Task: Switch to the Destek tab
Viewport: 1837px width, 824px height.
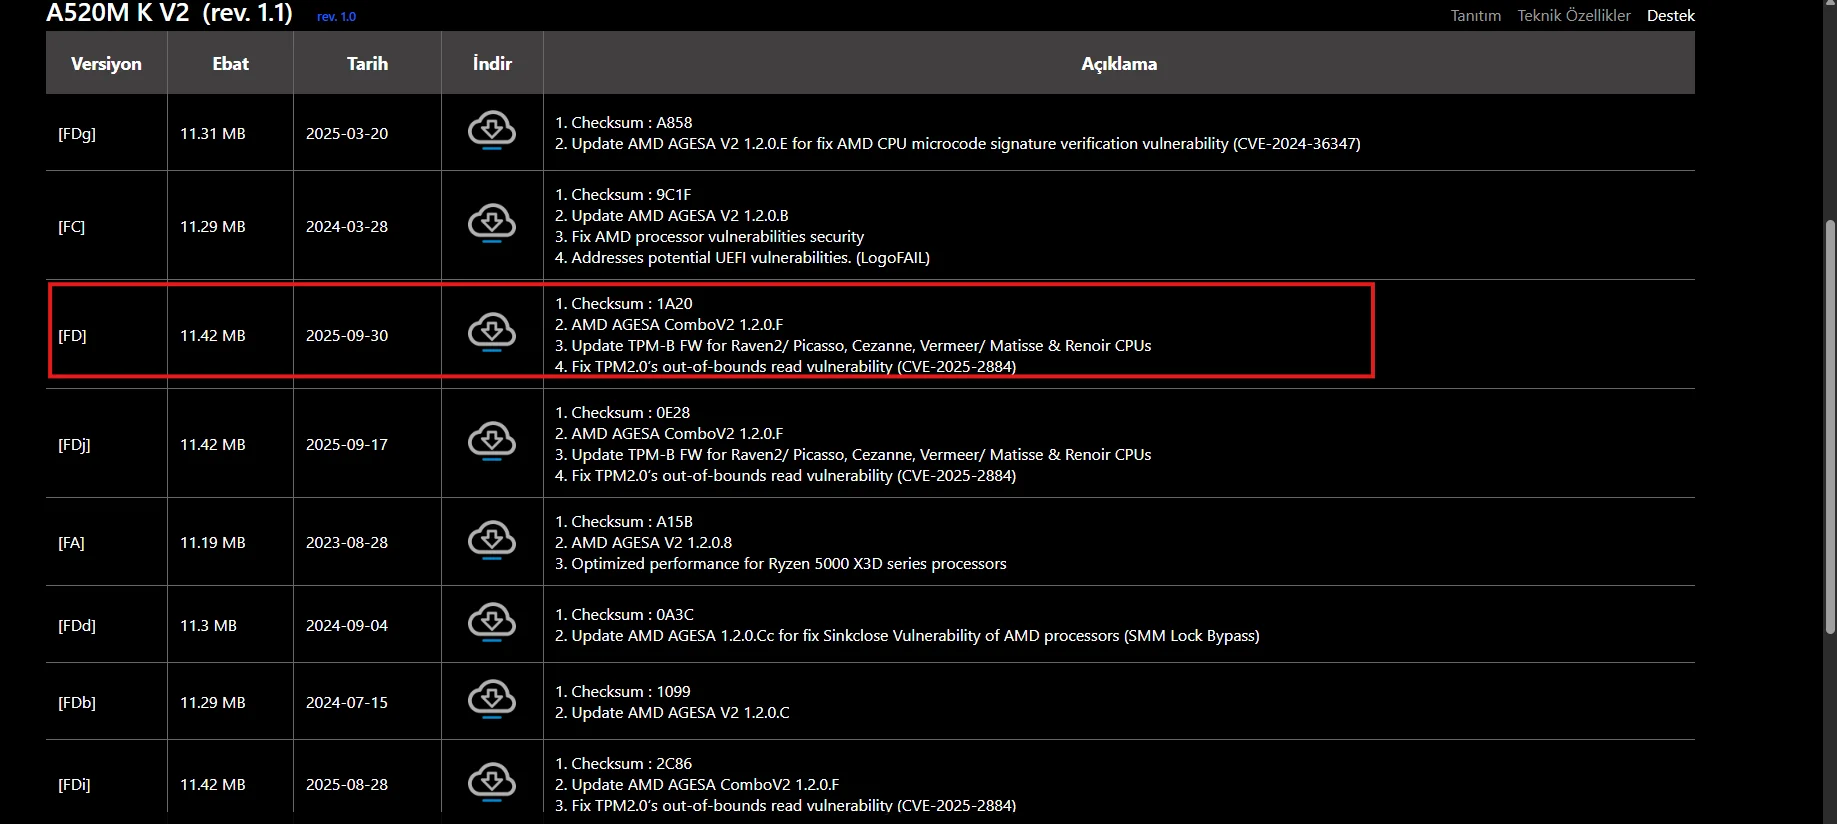Action: point(1671,16)
